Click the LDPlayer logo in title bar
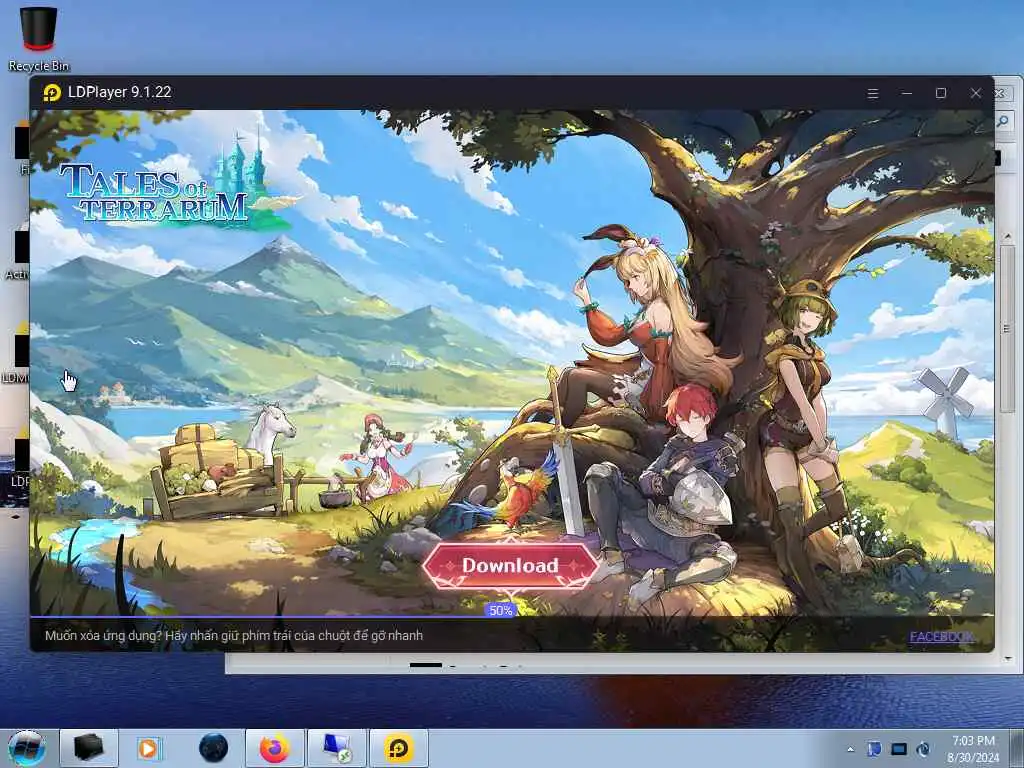The height and width of the screenshot is (768, 1024). [x=52, y=93]
